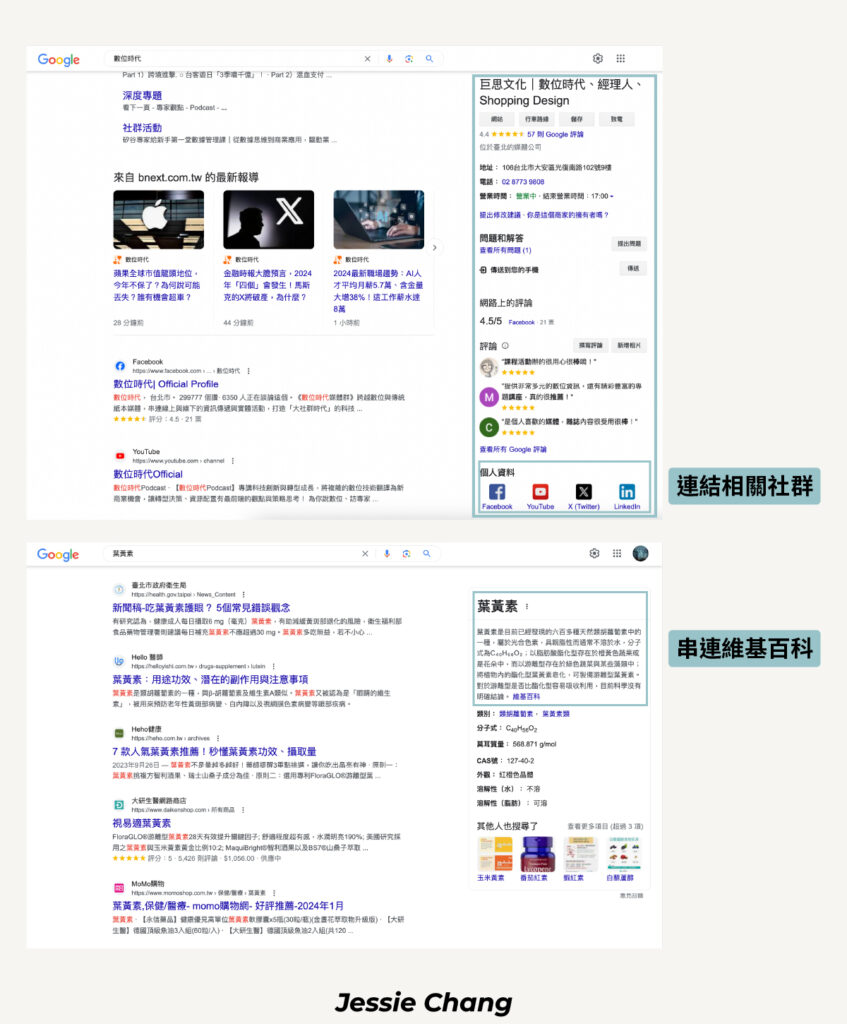Screen dimensions: 847x1024
Task: Open the LinkedIn profile icon in 個人資料
Action: (x=627, y=492)
